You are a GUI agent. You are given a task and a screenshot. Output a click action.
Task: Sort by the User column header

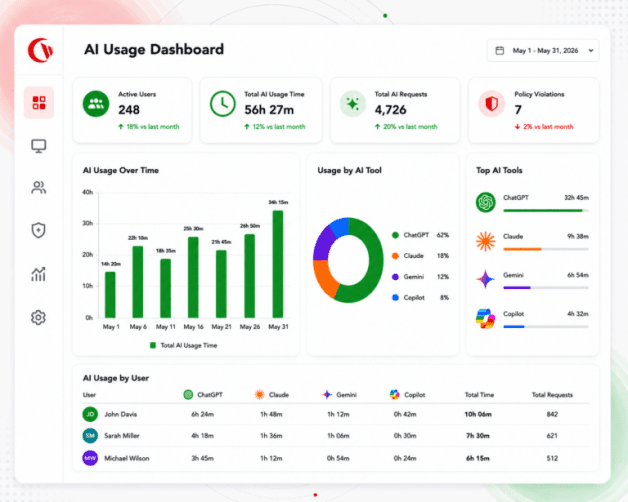(89, 395)
